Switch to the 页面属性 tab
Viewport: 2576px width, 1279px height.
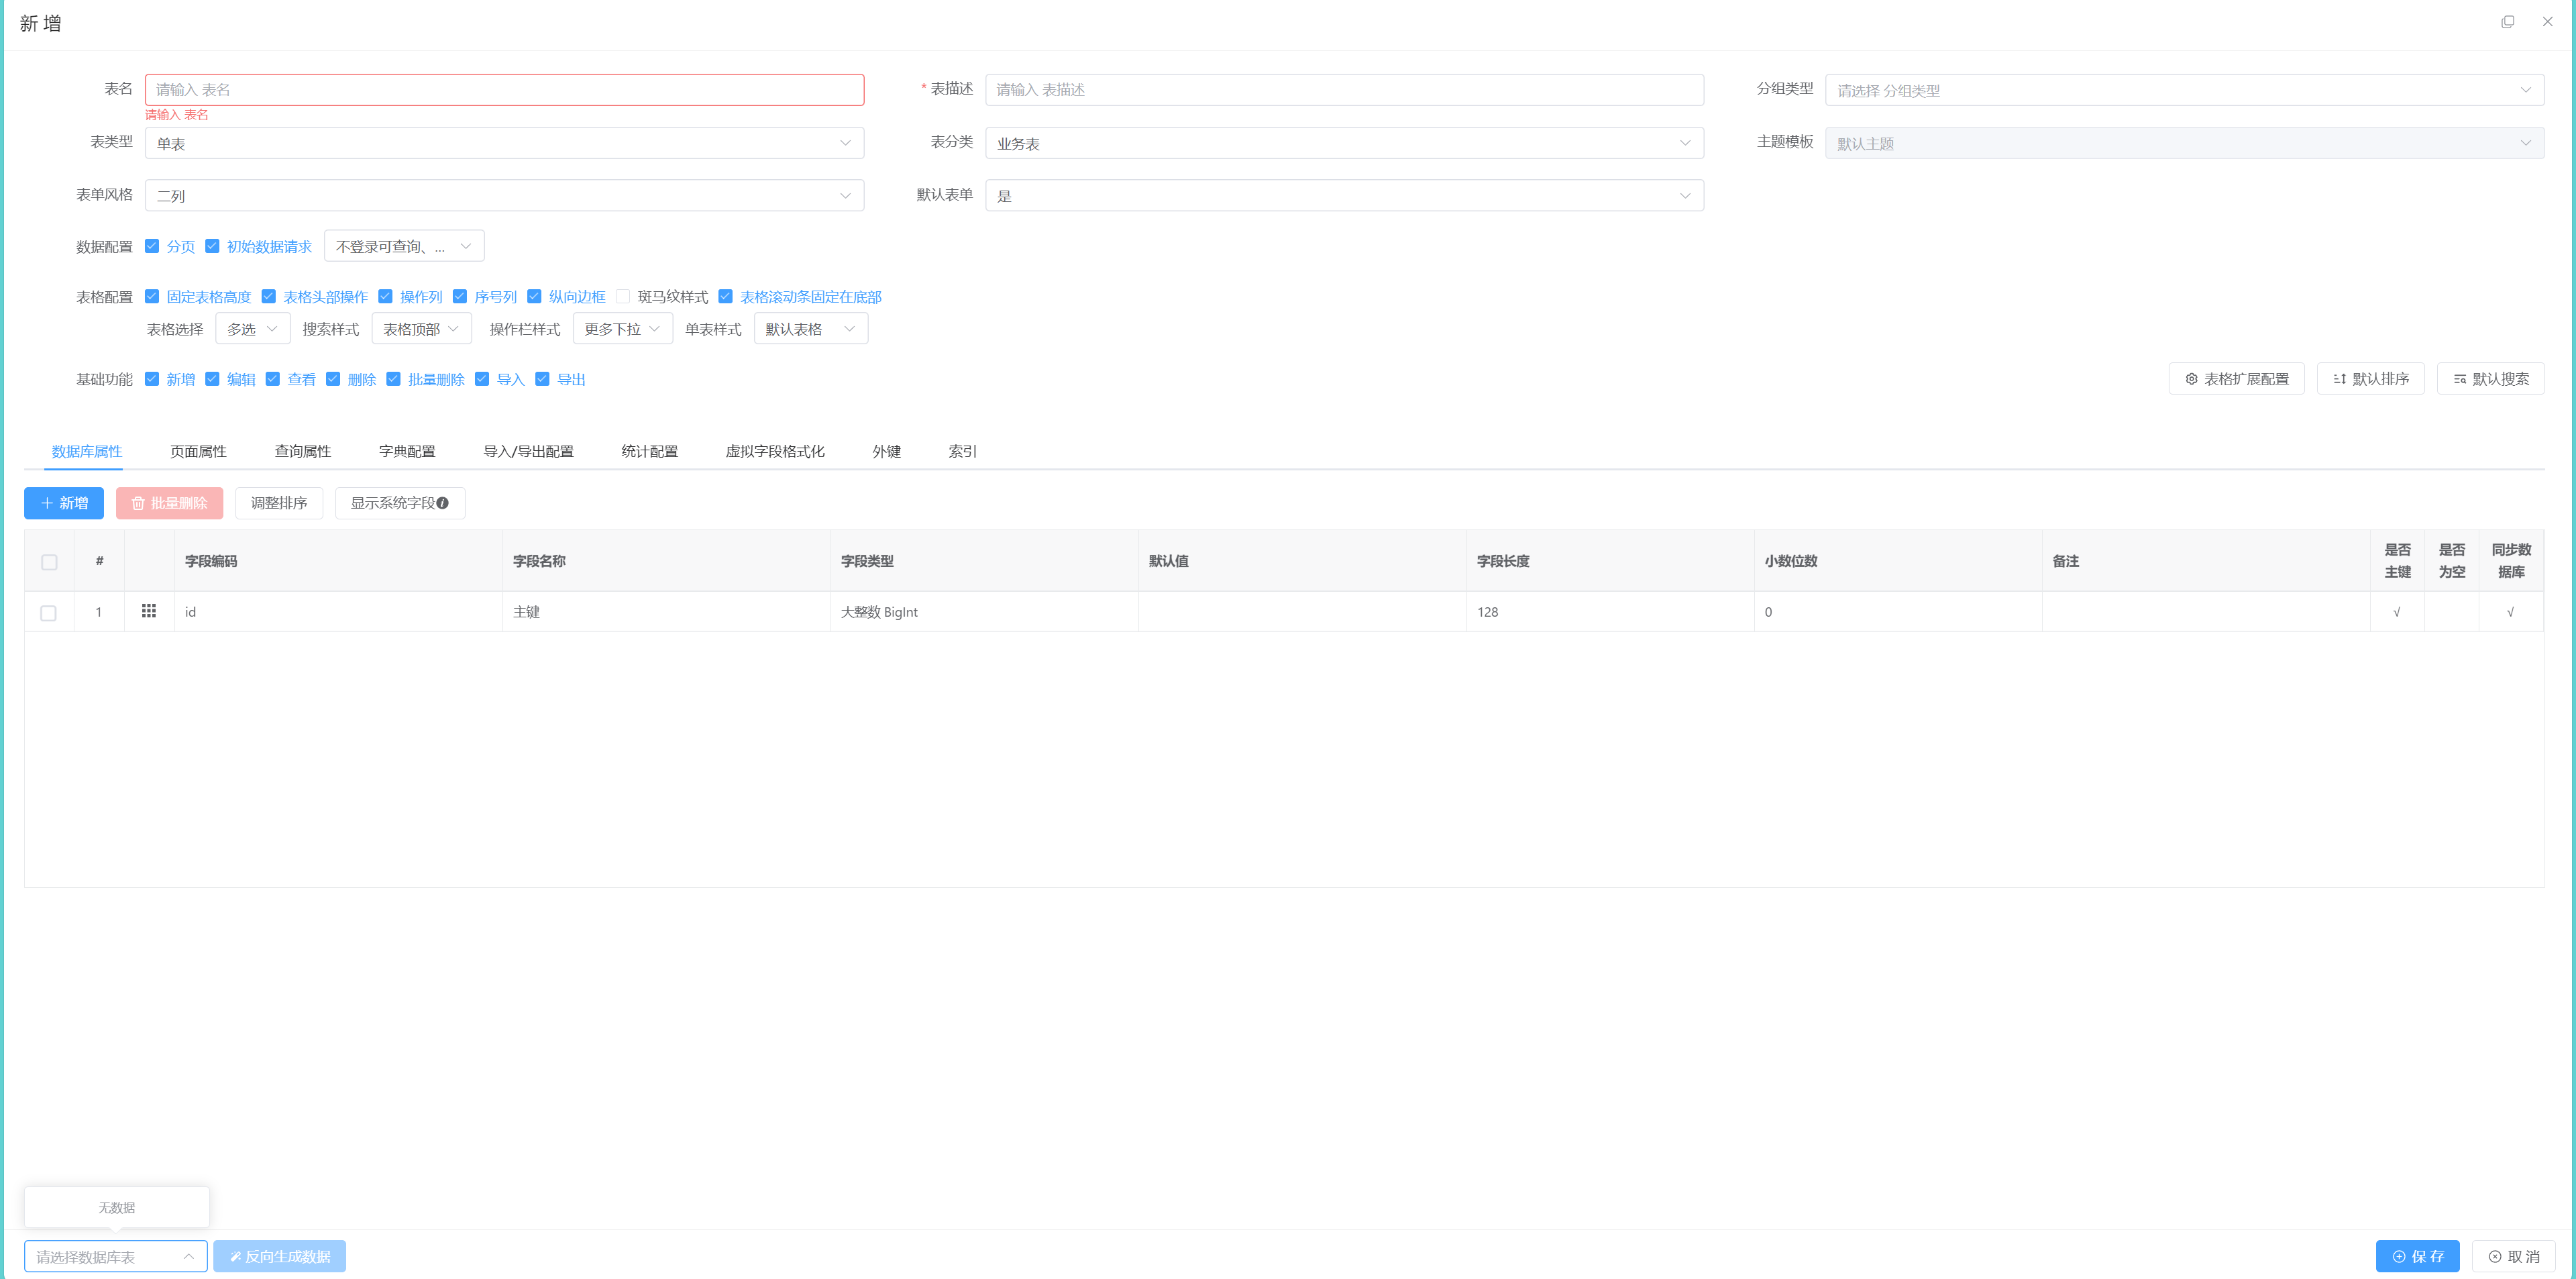(198, 451)
